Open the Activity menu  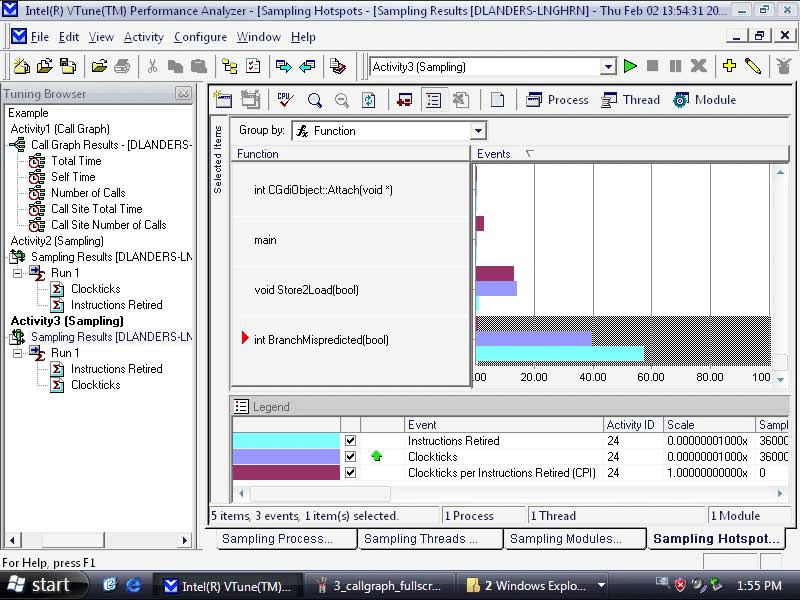click(144, 37)
